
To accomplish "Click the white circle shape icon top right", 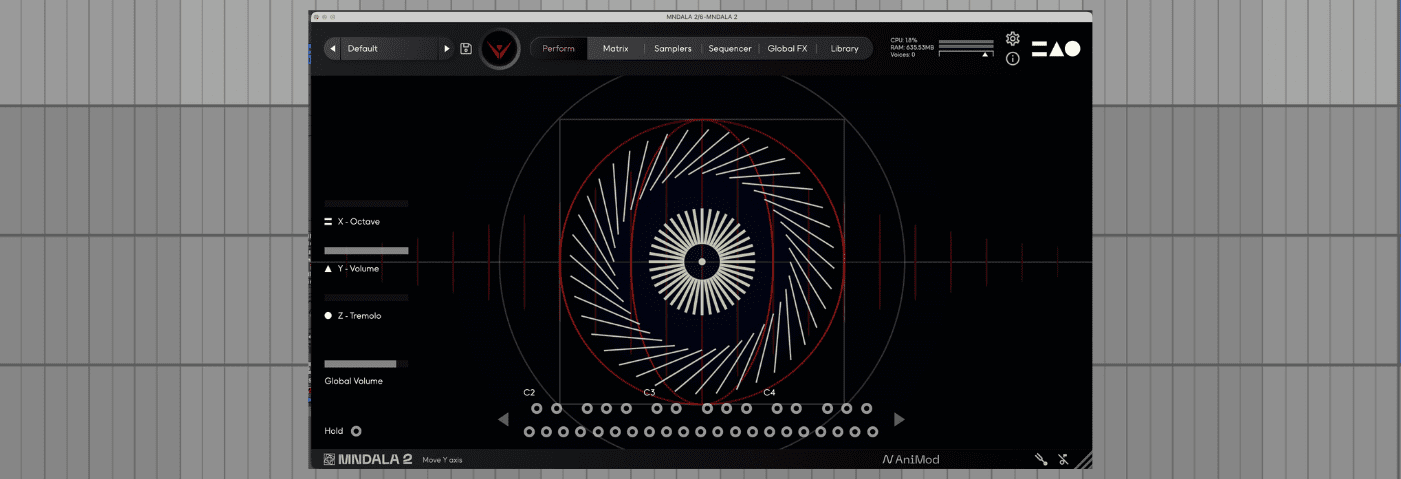I will click(x=1072, y=49).
